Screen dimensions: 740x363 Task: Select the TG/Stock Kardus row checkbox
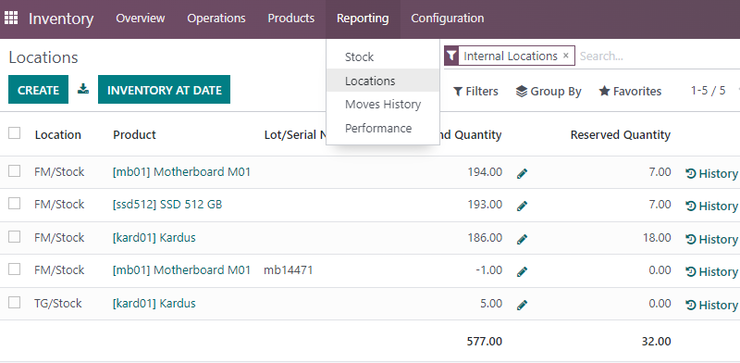tap(14, 302)
